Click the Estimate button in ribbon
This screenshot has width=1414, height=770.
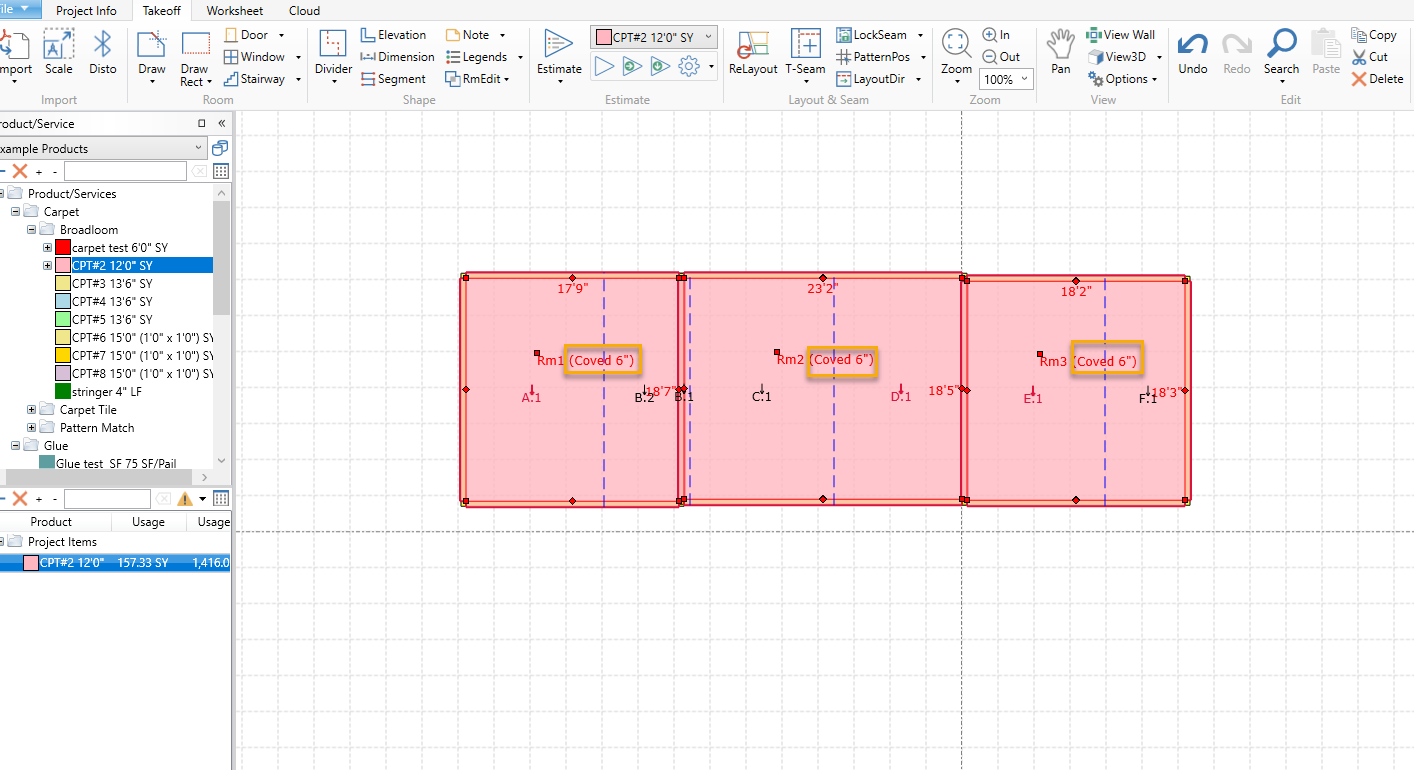pos(559,58)
